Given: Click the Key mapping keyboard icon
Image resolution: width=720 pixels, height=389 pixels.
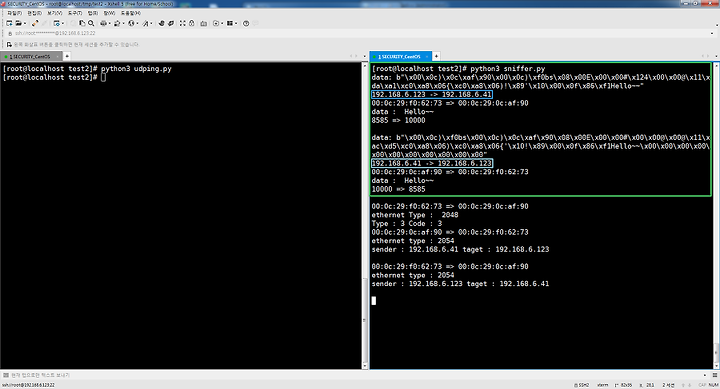Looking at the screenshot, I should pyautogui.click(x=203, y=23).
